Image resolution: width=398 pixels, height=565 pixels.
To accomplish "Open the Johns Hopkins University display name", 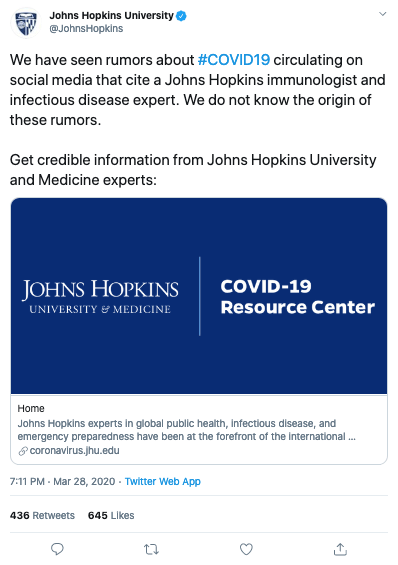I will (111, 15).
